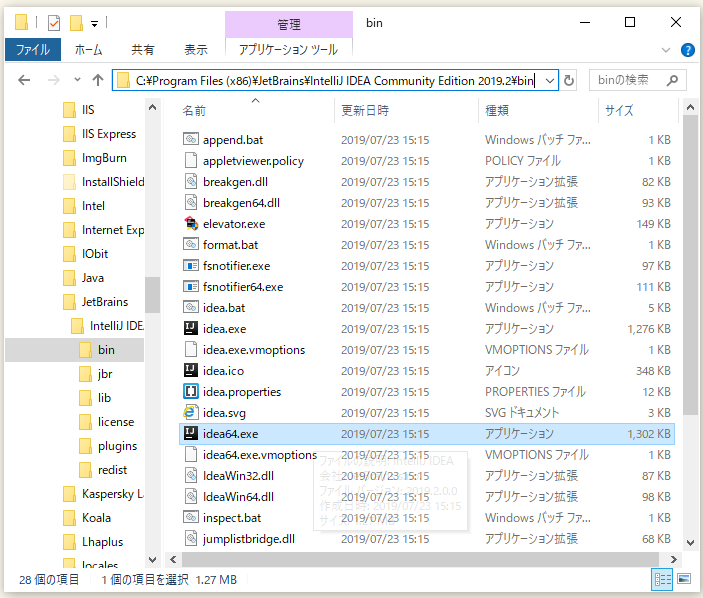Expand the ribbon with the chevron
703x598 pixels.
pos(666,50)
